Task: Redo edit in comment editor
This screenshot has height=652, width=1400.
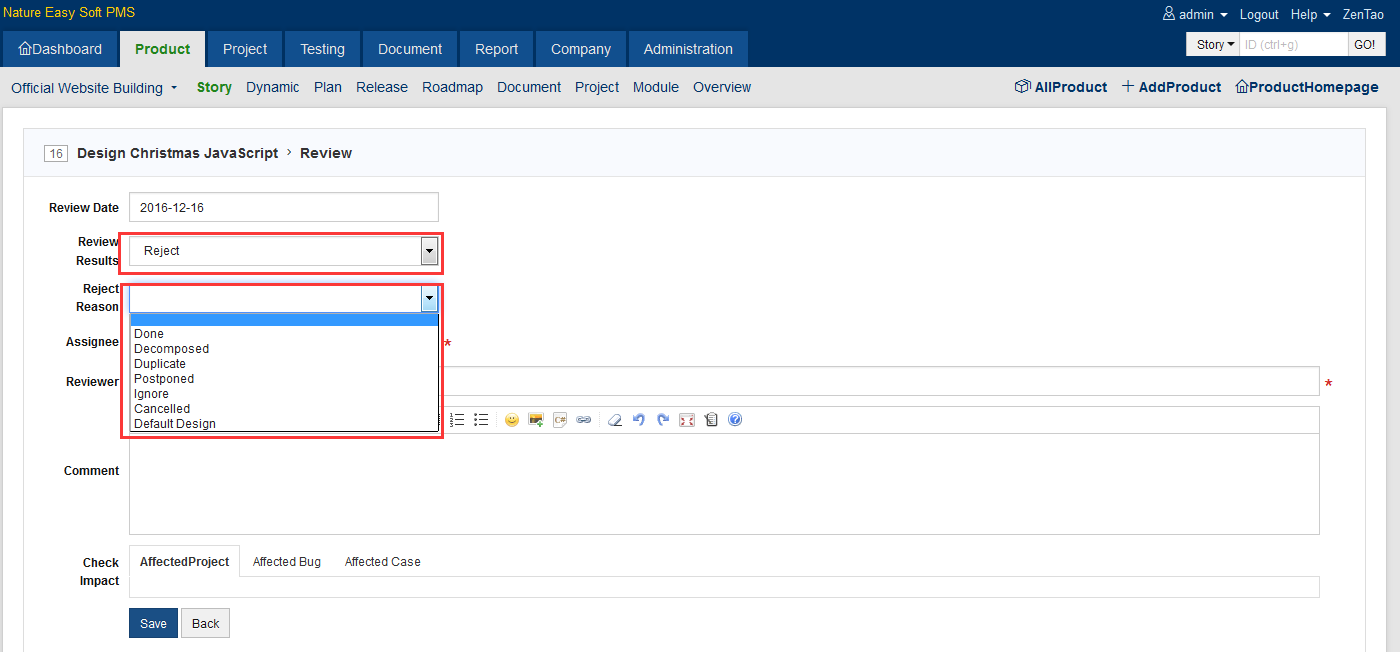Action: coord(663,420)
